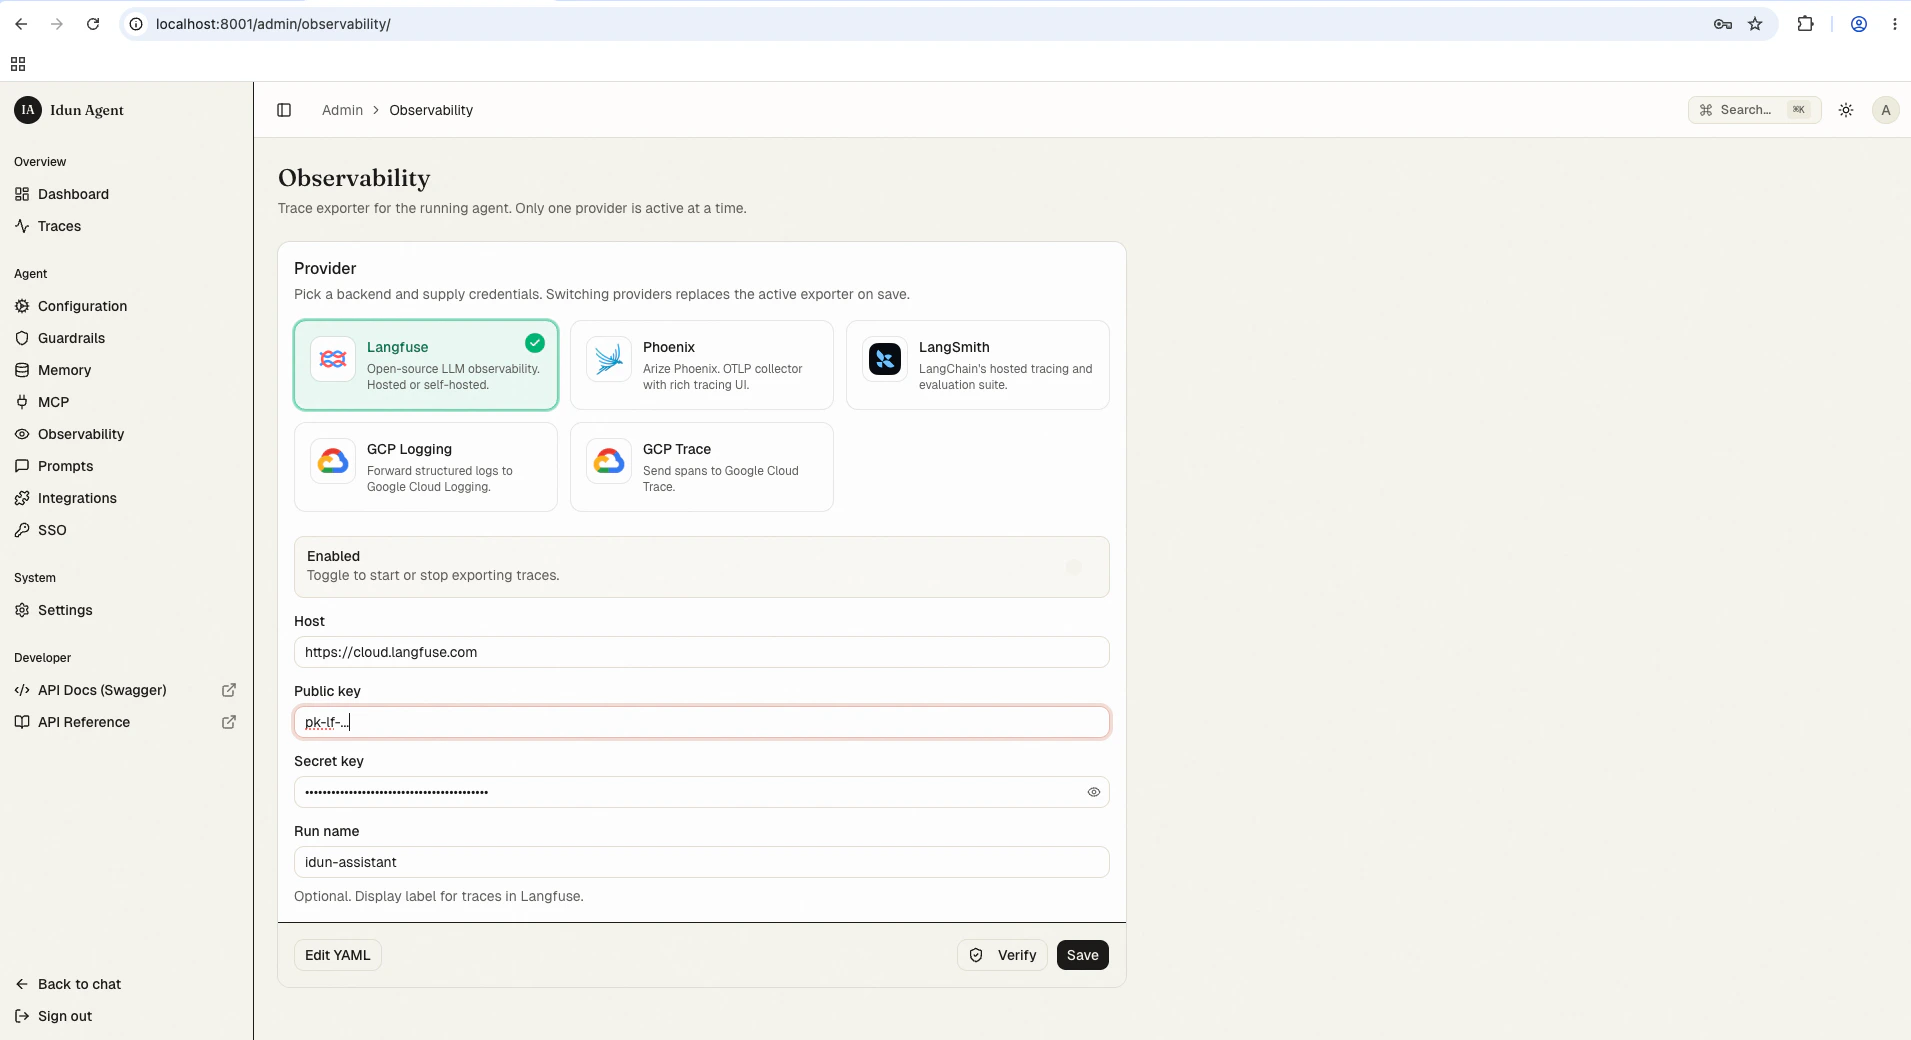
Task: Click Admin breadcrumb
Action: 342,110
